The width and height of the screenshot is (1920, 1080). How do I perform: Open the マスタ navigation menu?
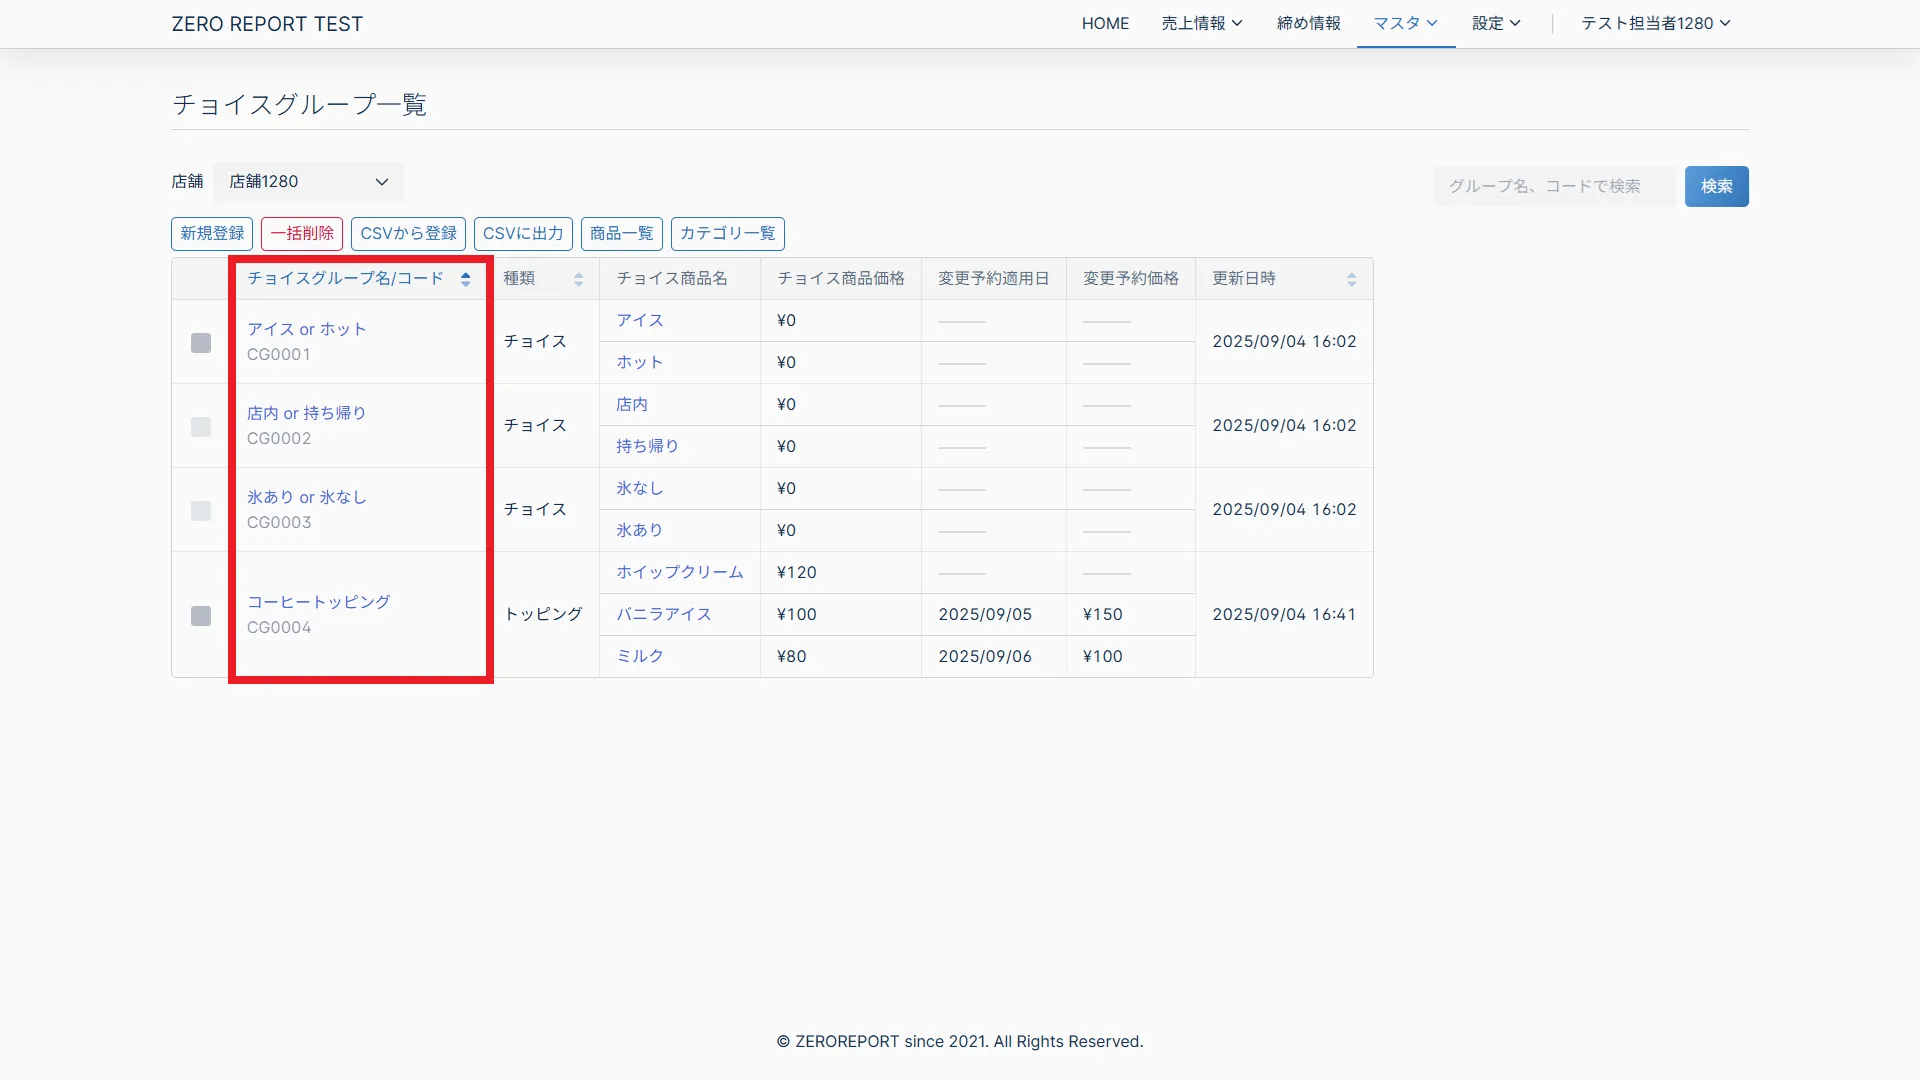tap(1405, 23)
